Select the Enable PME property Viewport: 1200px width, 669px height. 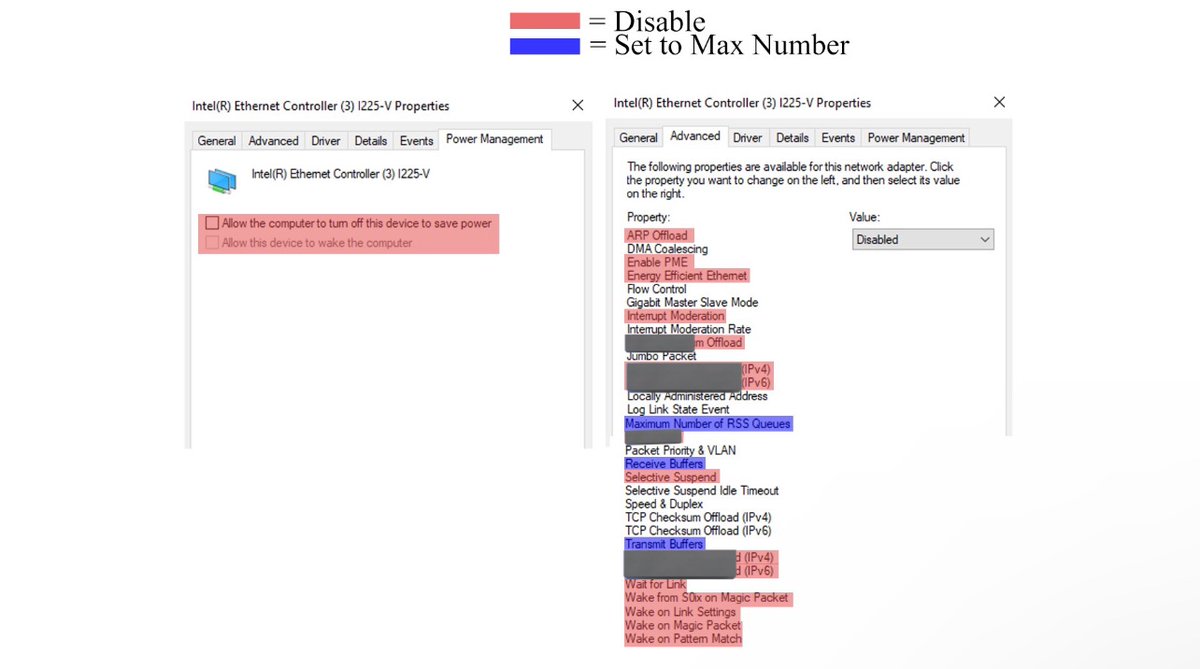657,262
